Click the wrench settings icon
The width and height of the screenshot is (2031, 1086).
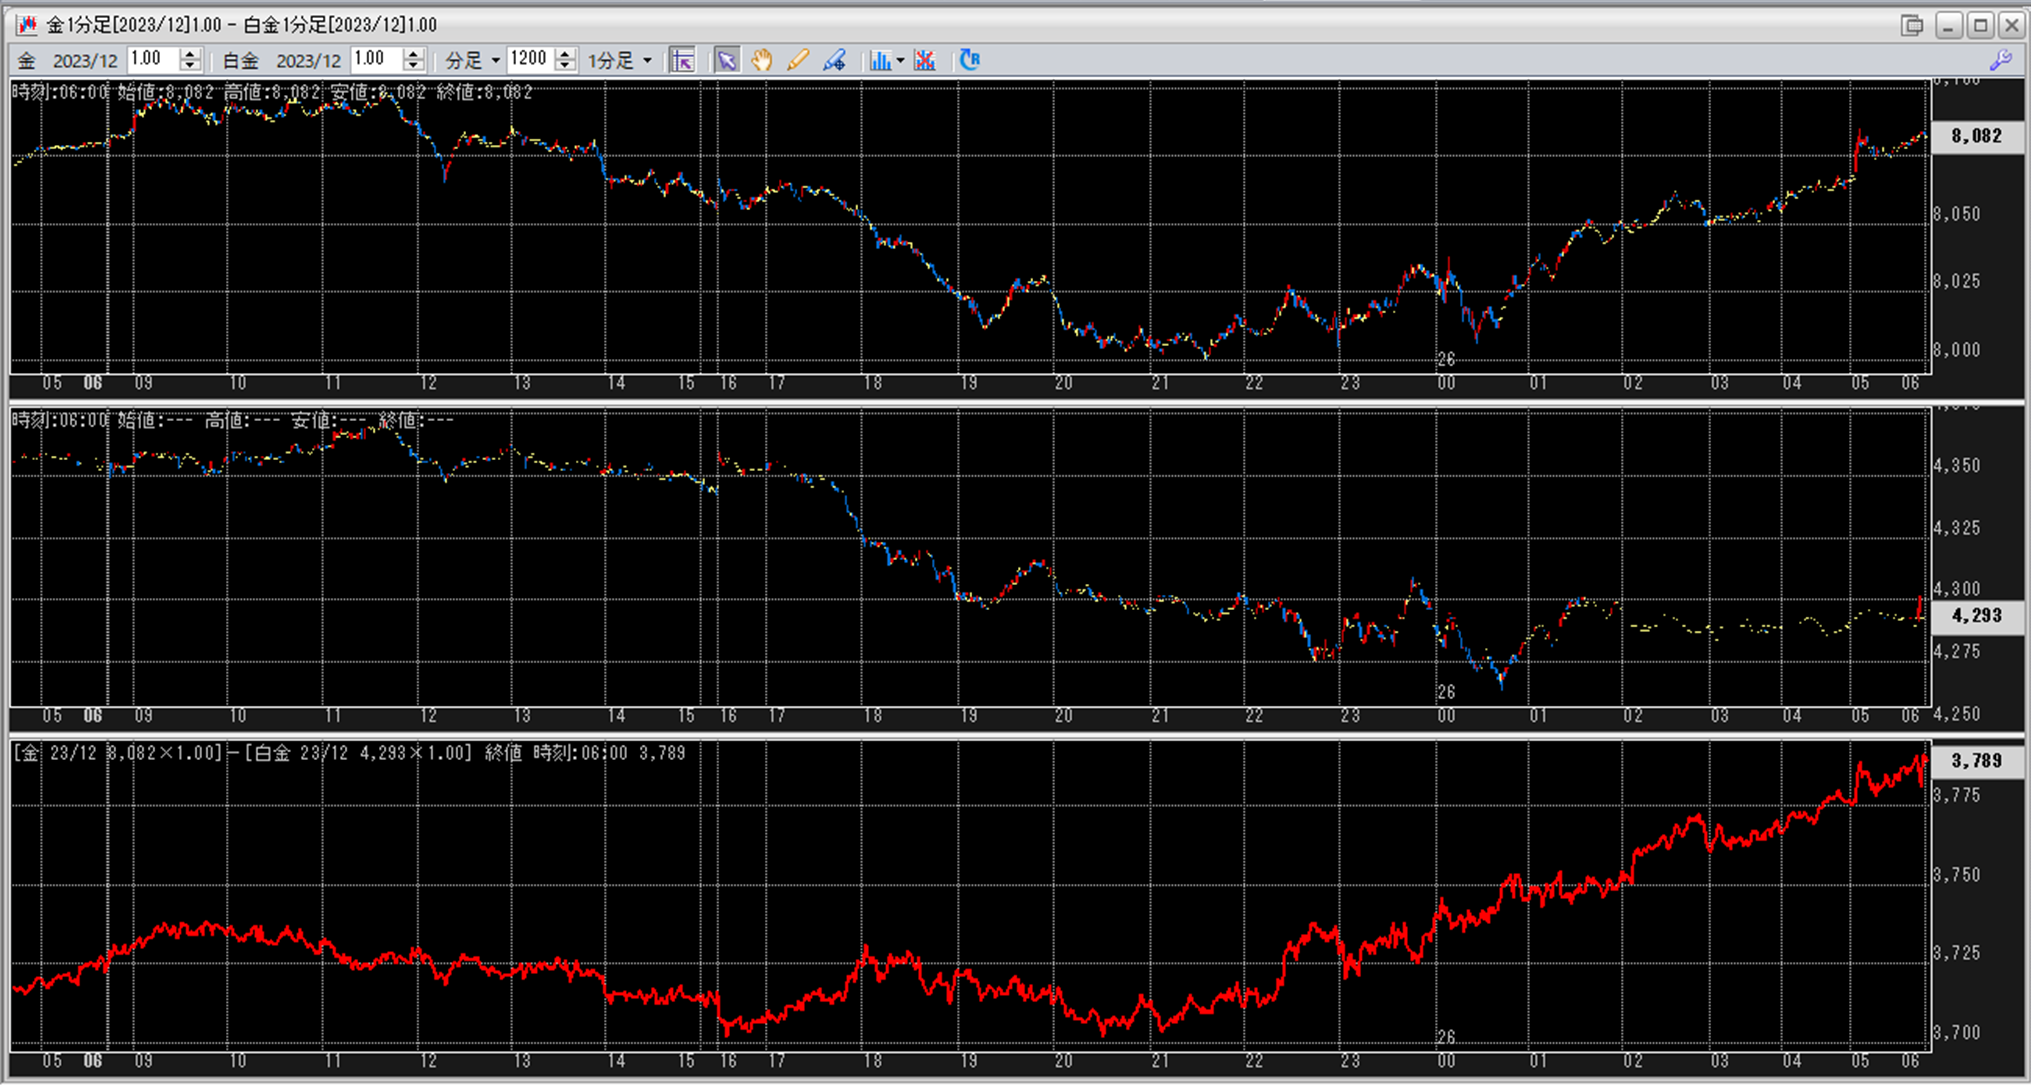[2001, 60]
